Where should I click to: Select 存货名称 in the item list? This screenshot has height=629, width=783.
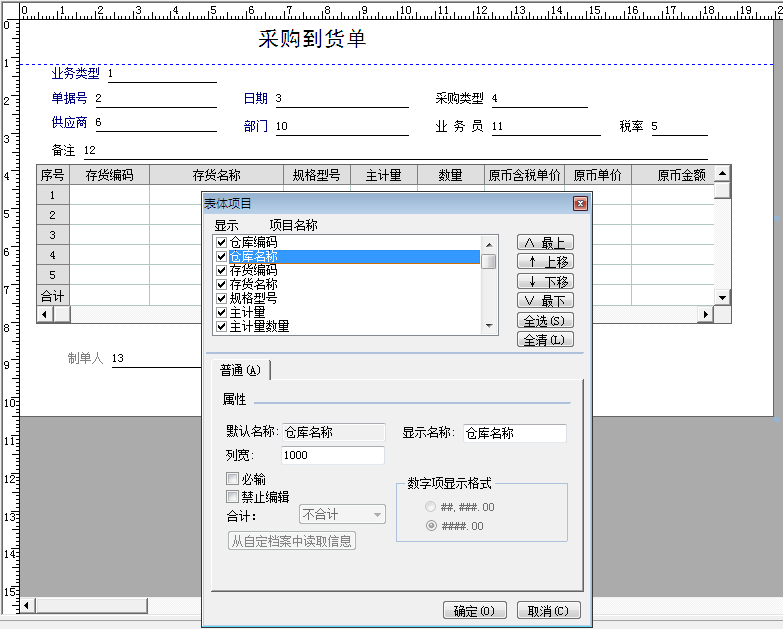[254, 285]
